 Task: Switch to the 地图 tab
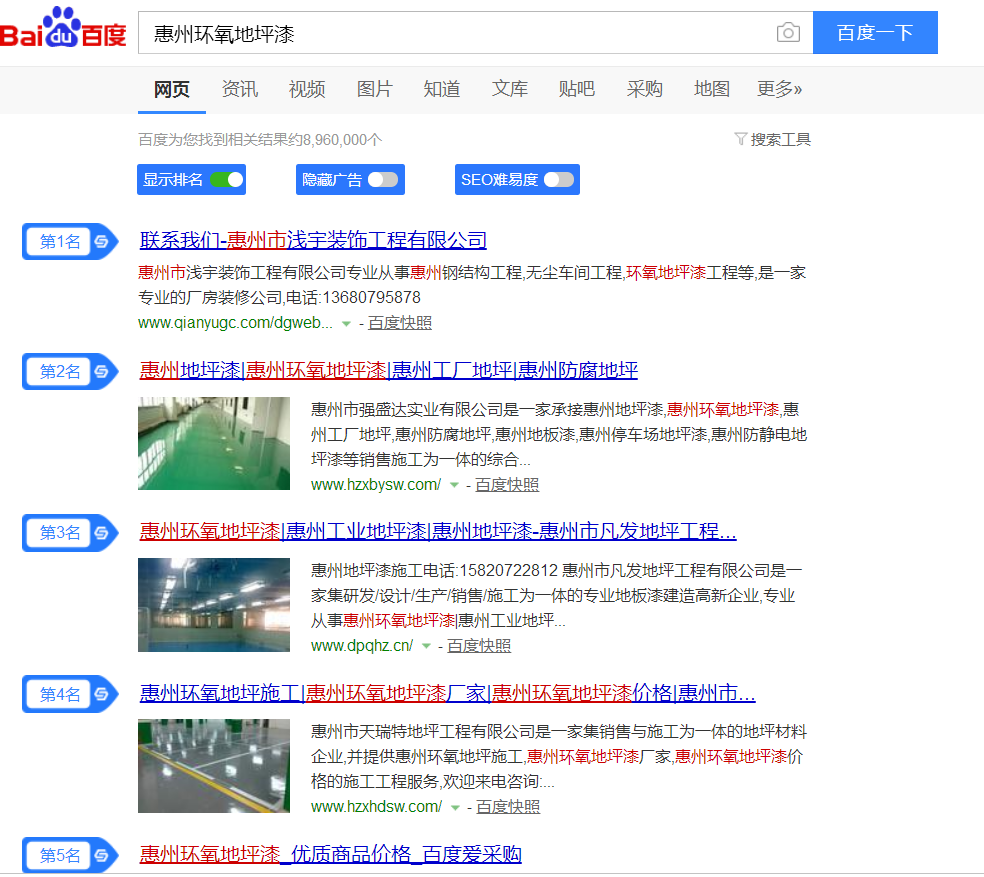[712, 89]
